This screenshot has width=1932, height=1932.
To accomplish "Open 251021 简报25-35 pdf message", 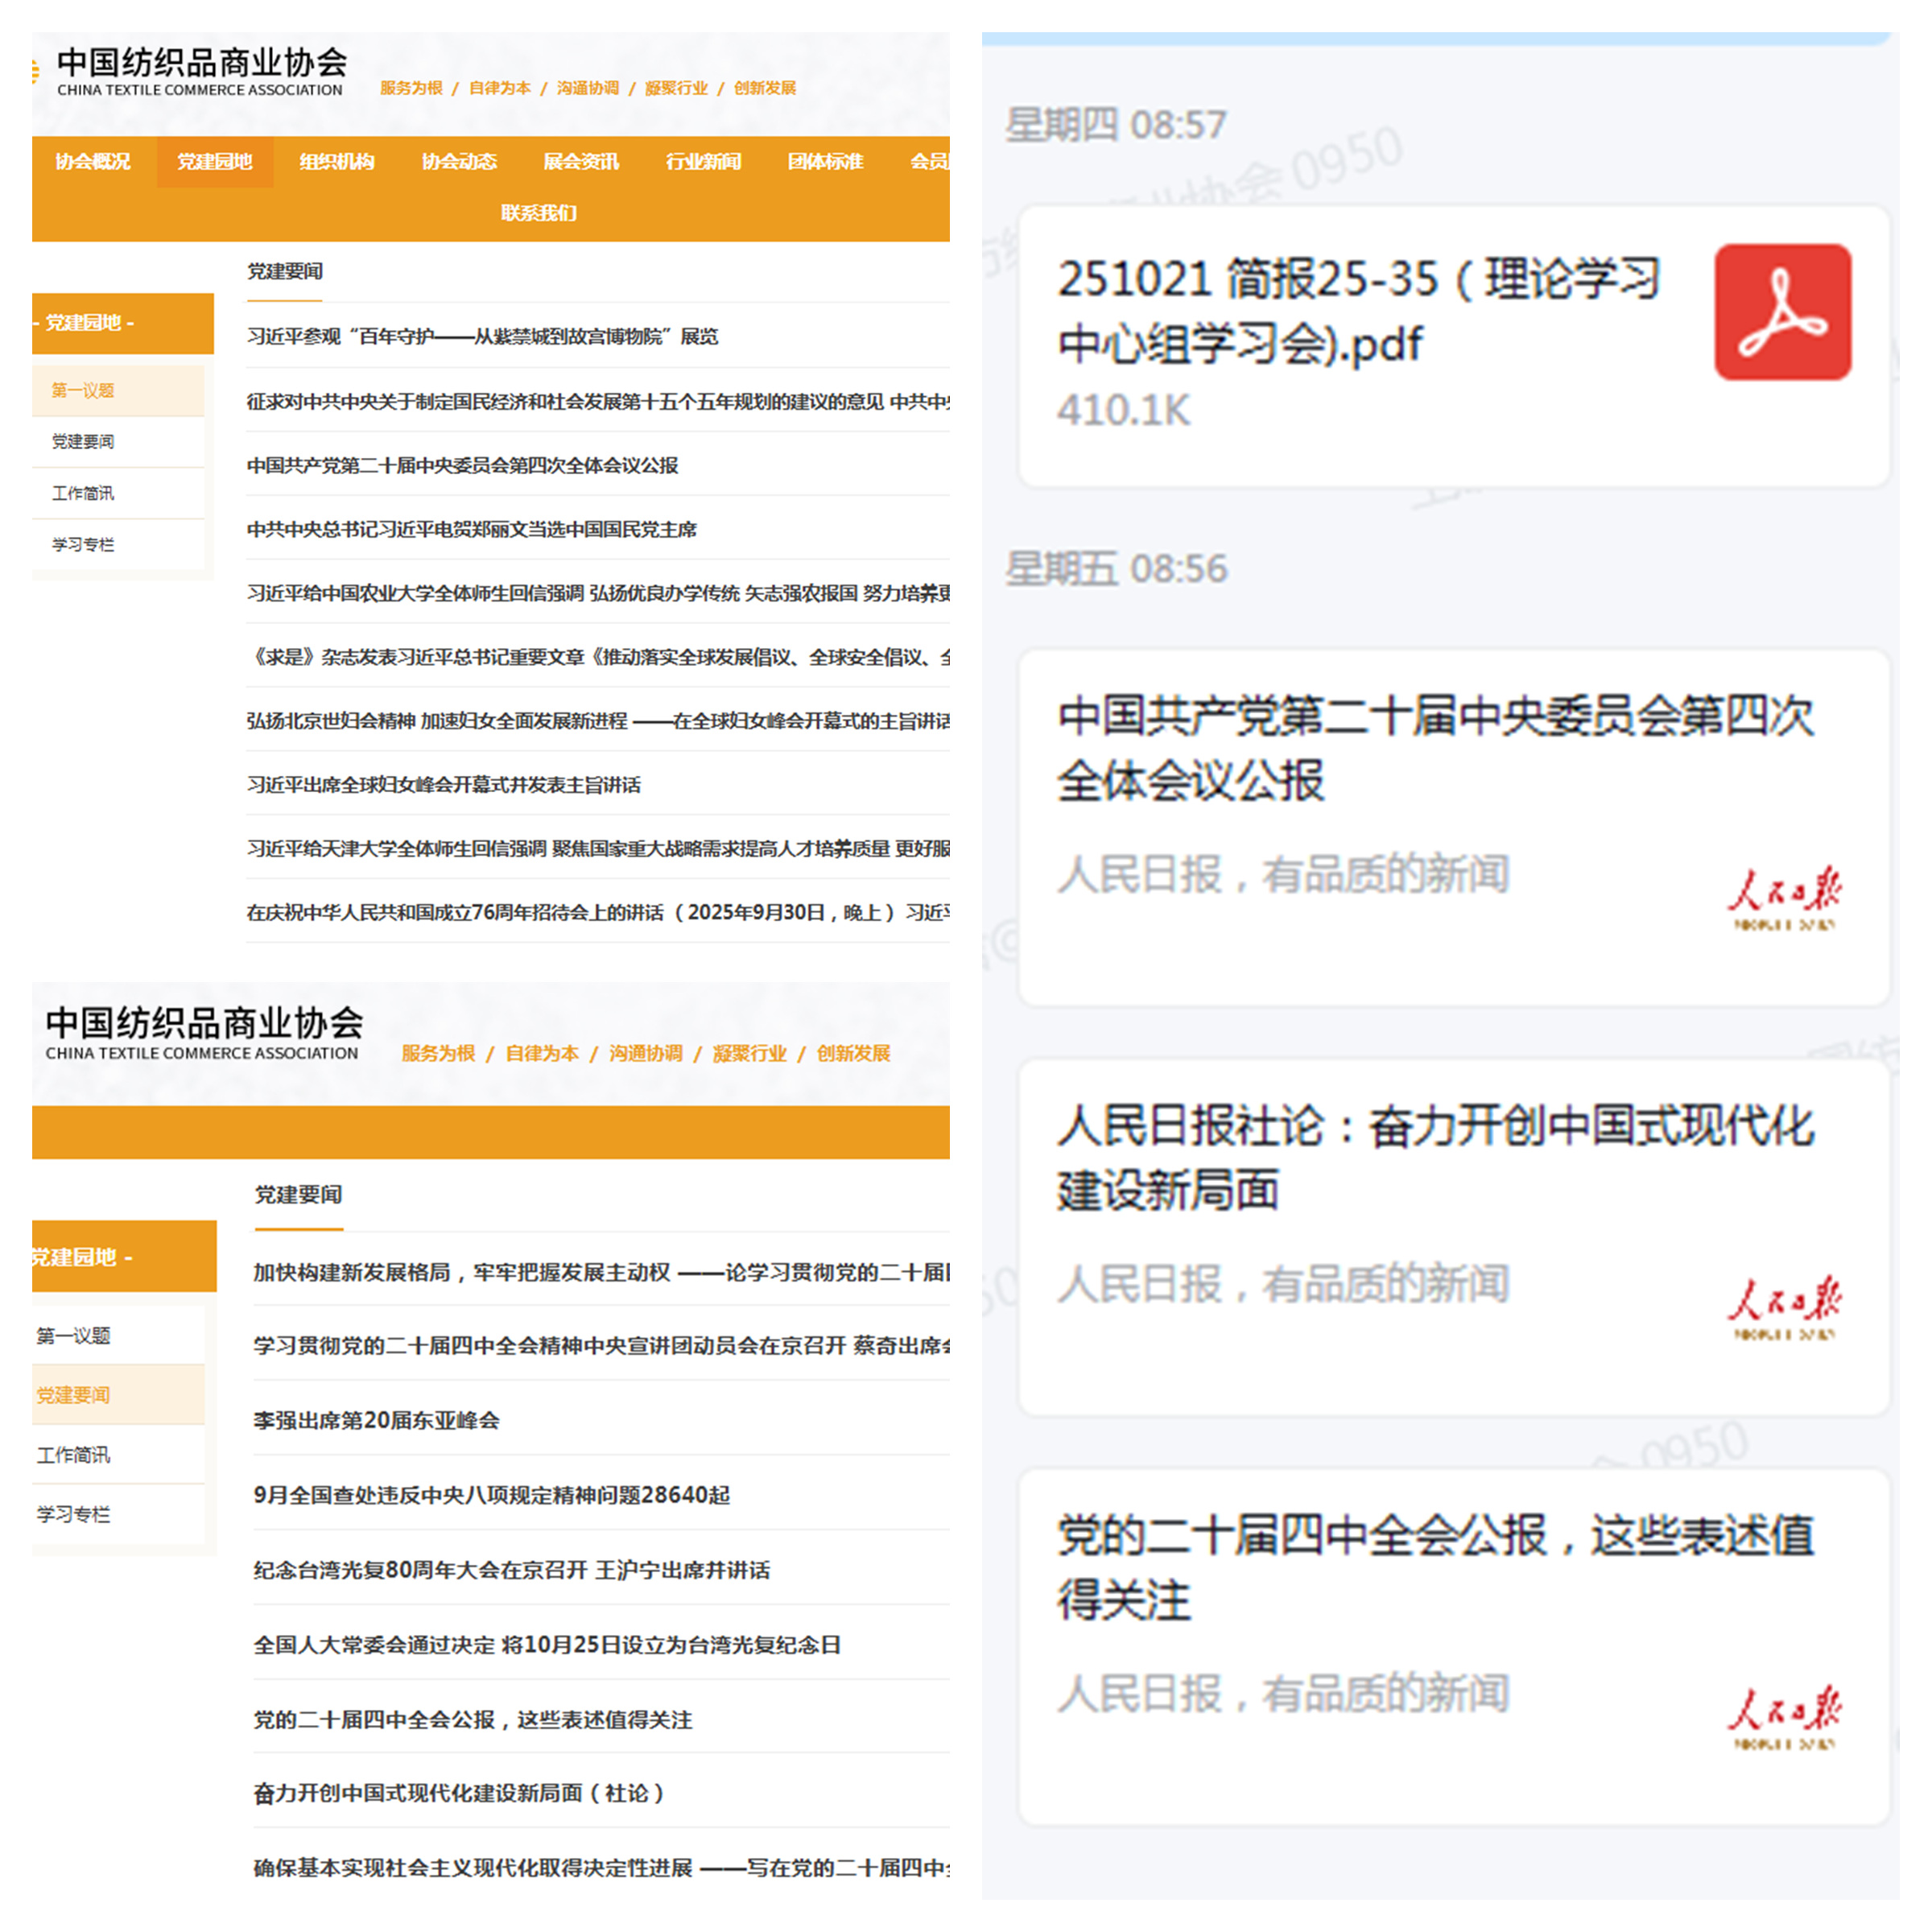I will point(1358,312).
